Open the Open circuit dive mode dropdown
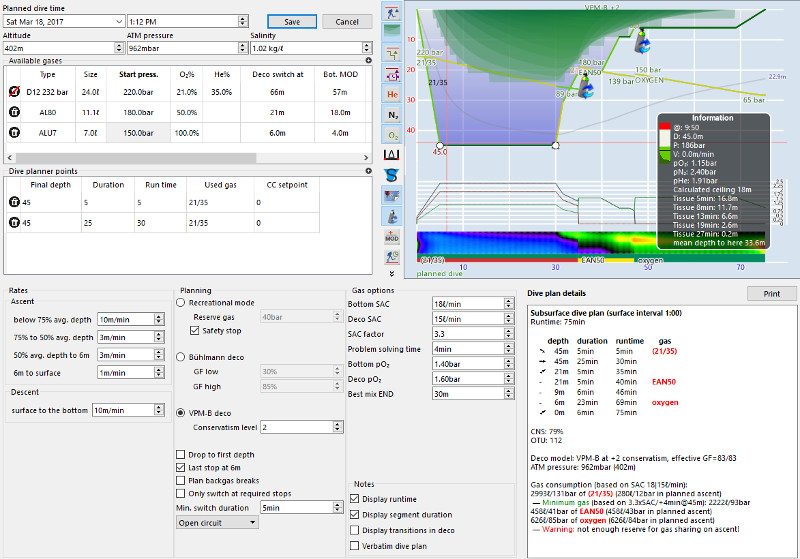The image size is (800, 559). tap(217, 523)
